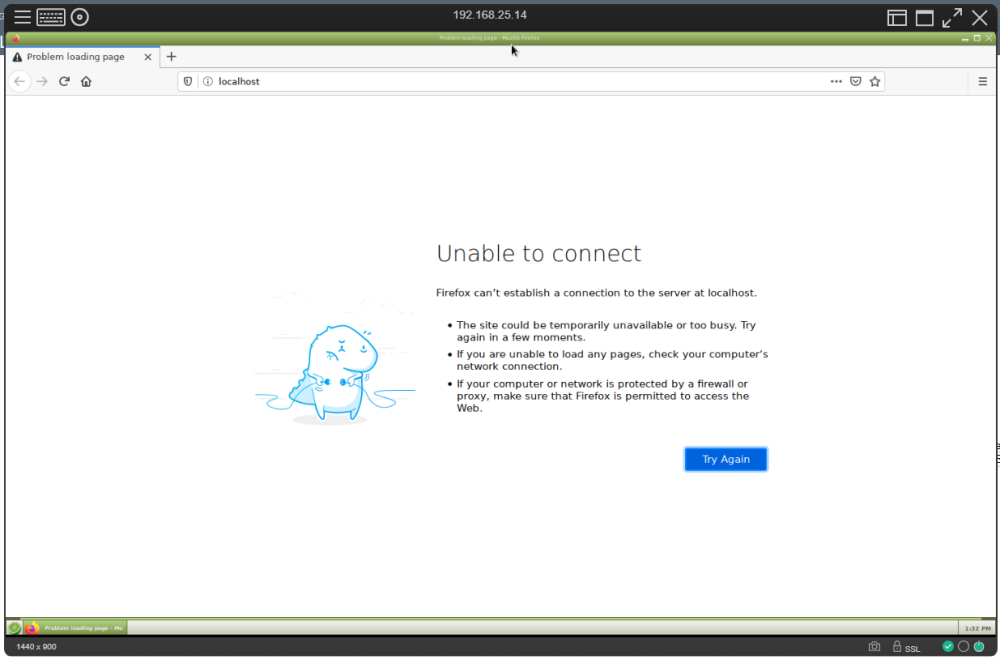Image resolution: width=1000 pixels, height=660 pixels.
Task: Close the Mozilla Firefox window
Action: 989,38
